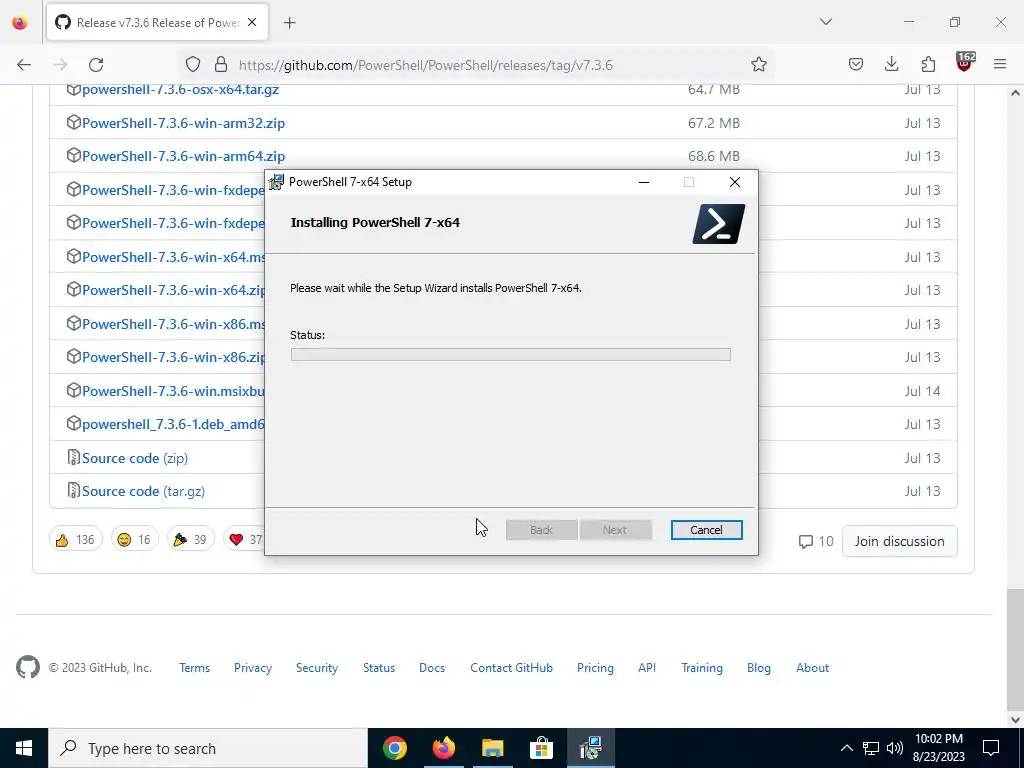Reload the GitHub release page
The image size is (1024, 768).
click(96, 65)
